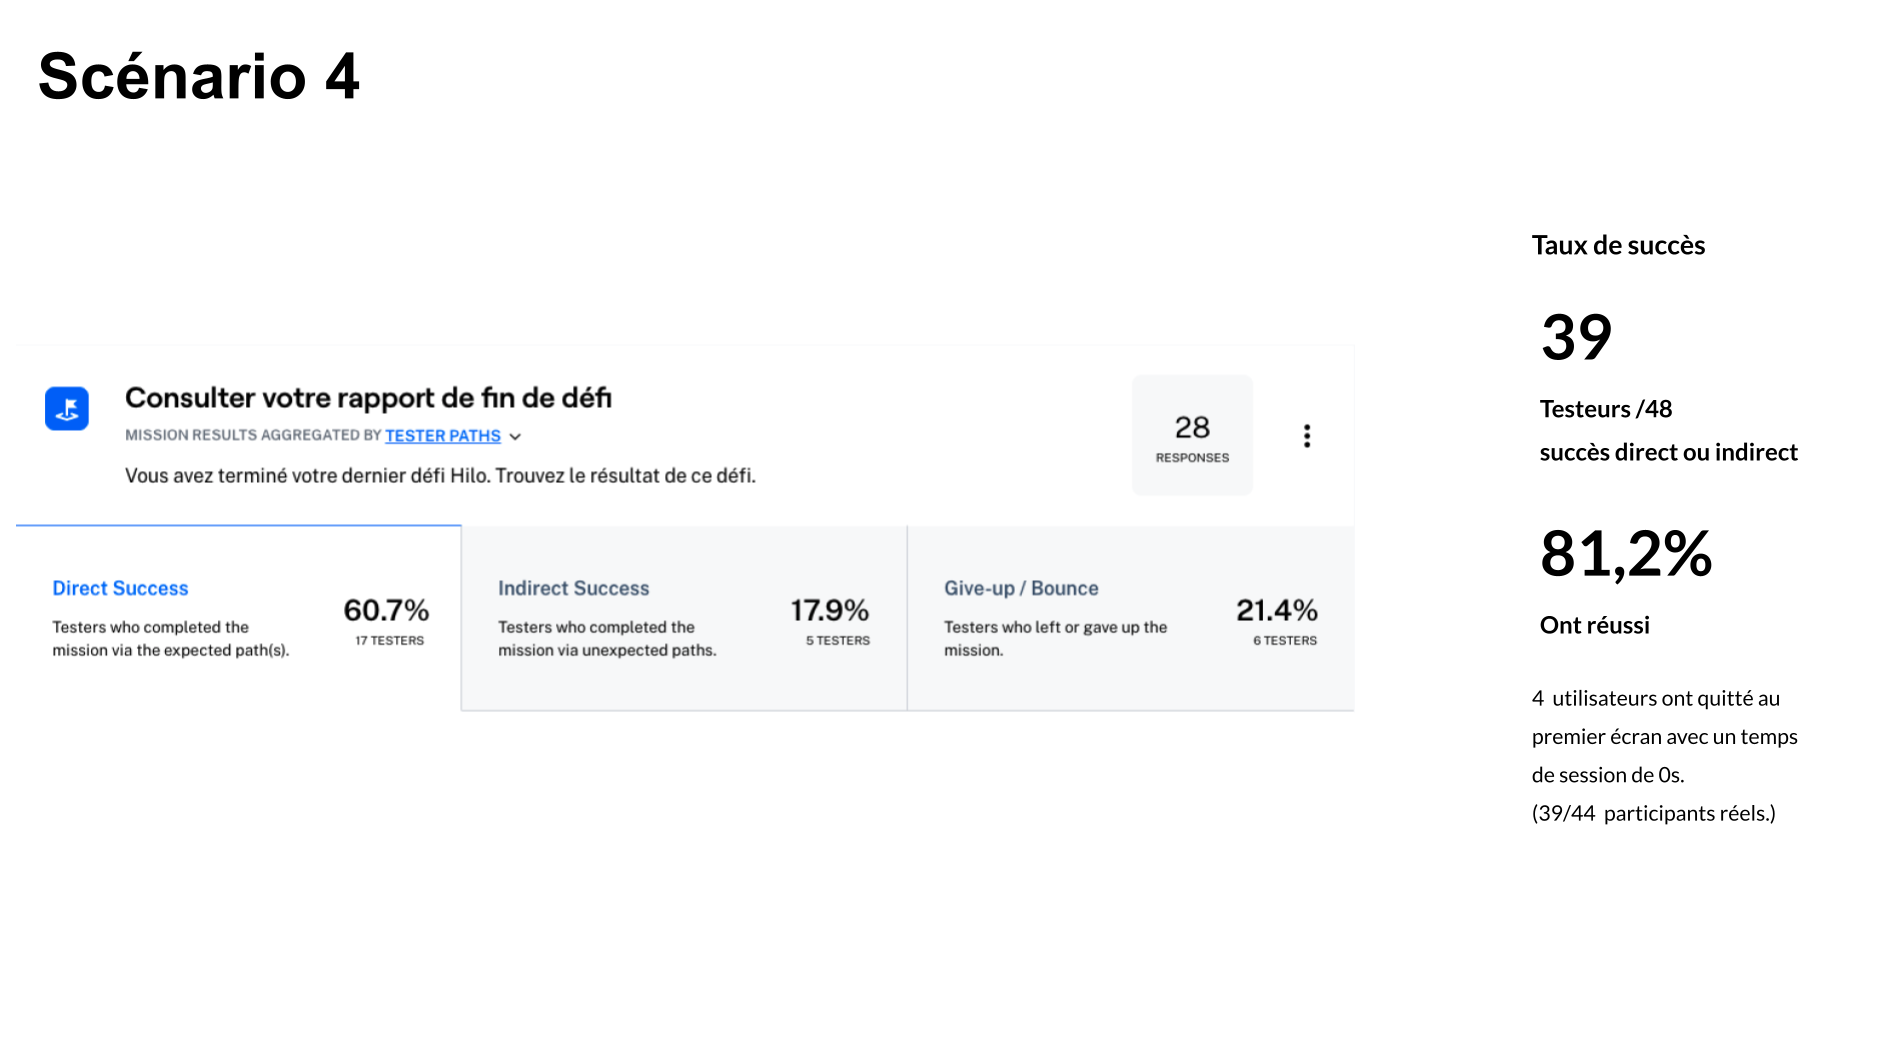
Task: Expand the aggregation chevron beside Tester Paths
Action: [515, 437]
